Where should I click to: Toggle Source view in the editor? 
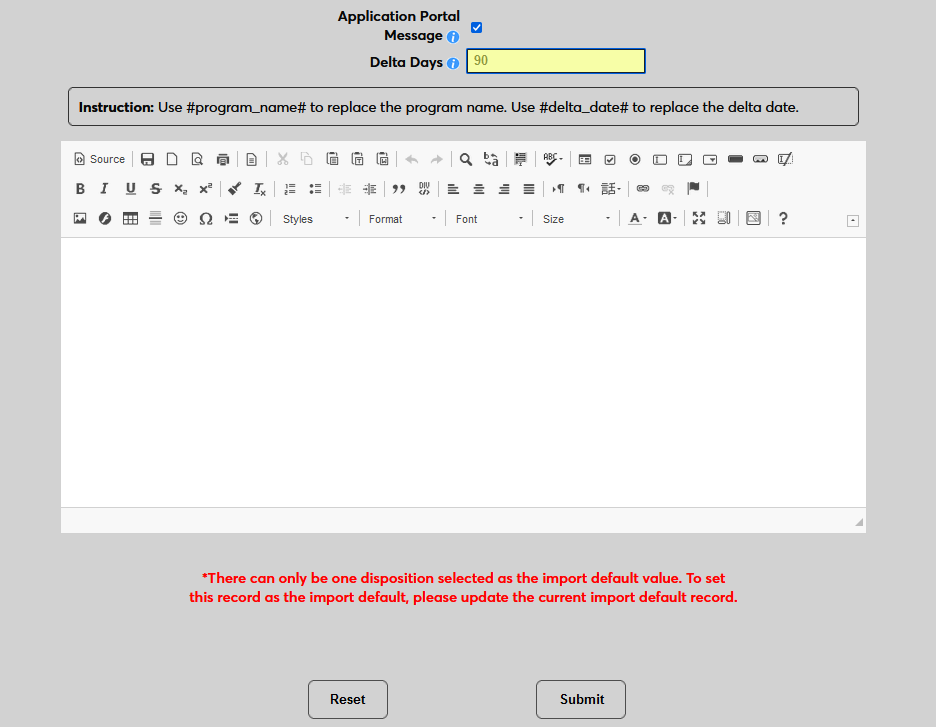[x=100, y=159]
